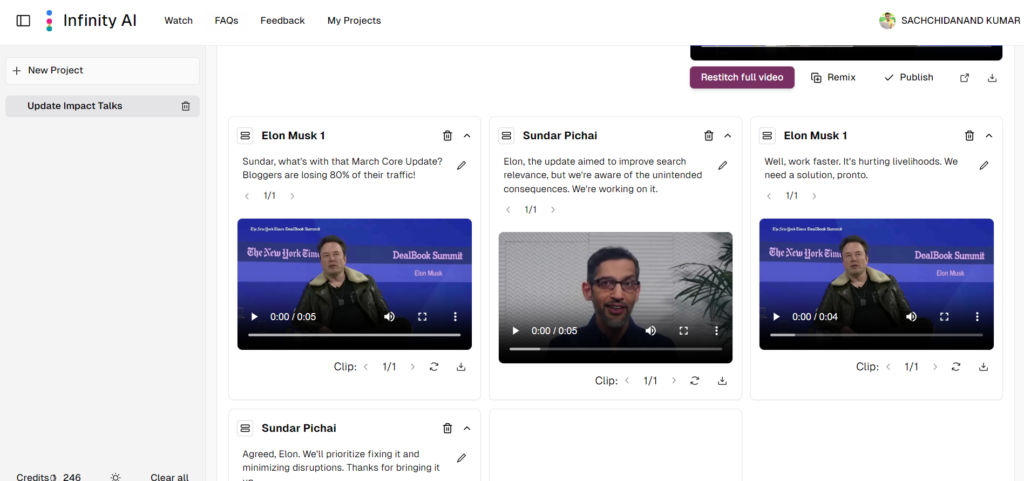Create a New Project from the sidebar

pyautogui.click(x=102, y=71)
